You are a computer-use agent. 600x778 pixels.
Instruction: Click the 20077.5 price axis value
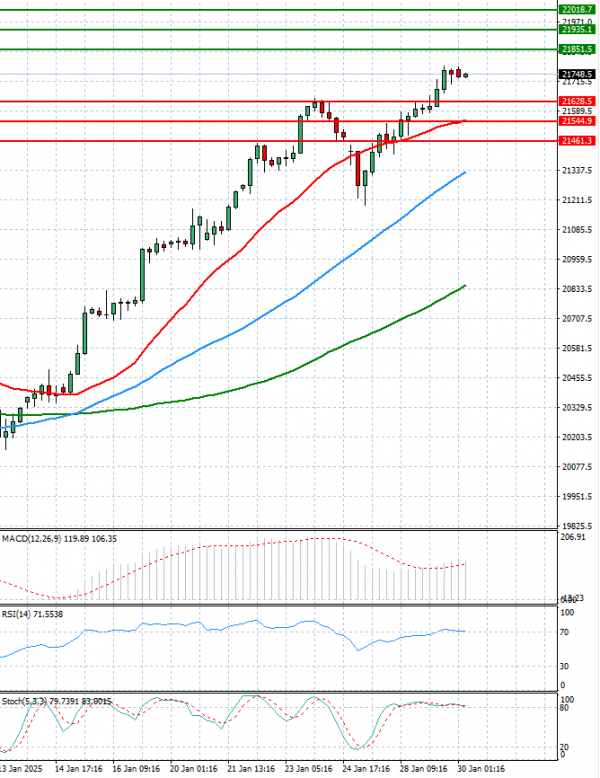[x=577, y=467]
